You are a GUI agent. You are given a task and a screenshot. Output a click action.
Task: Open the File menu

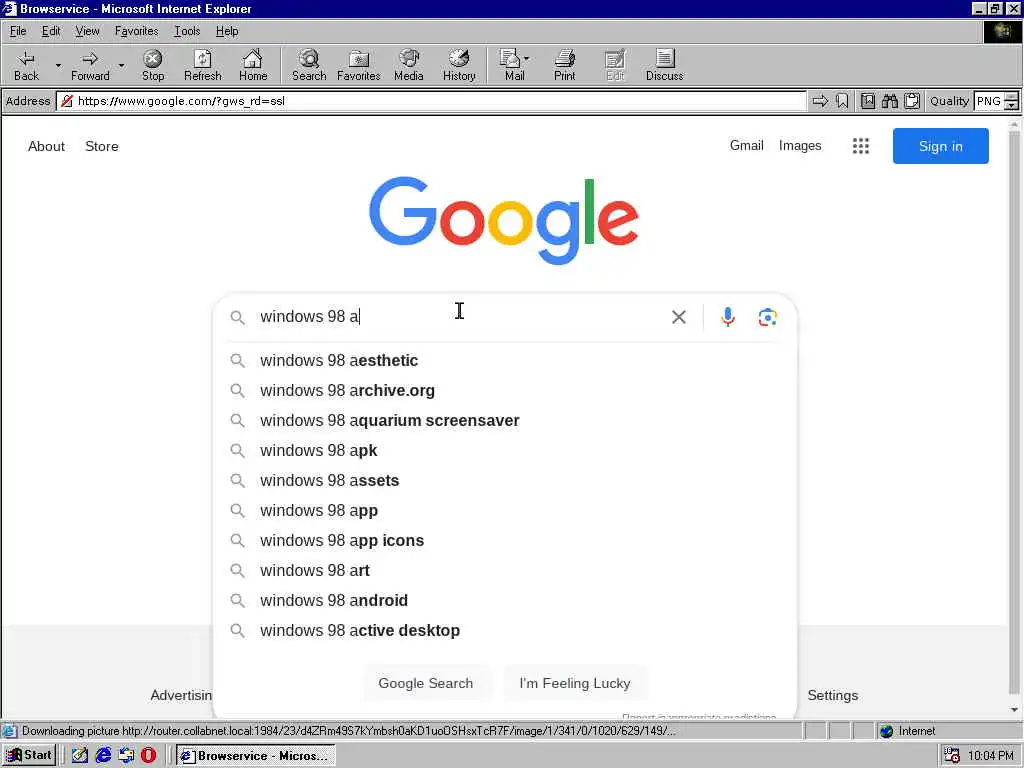[x=18, y=31]
